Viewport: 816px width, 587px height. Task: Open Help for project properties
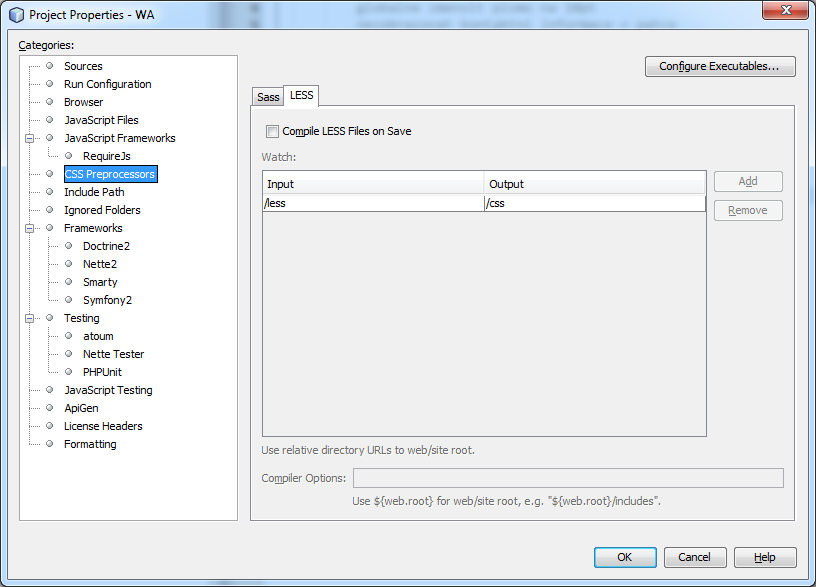[x=765, y=557]
